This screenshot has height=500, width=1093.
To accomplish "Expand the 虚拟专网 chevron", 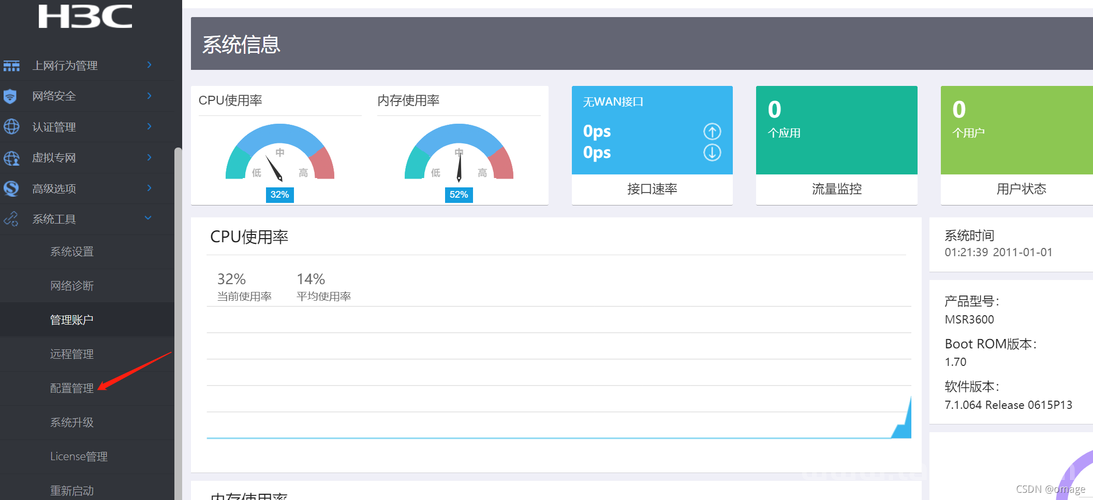I will [x=149, y=157].
